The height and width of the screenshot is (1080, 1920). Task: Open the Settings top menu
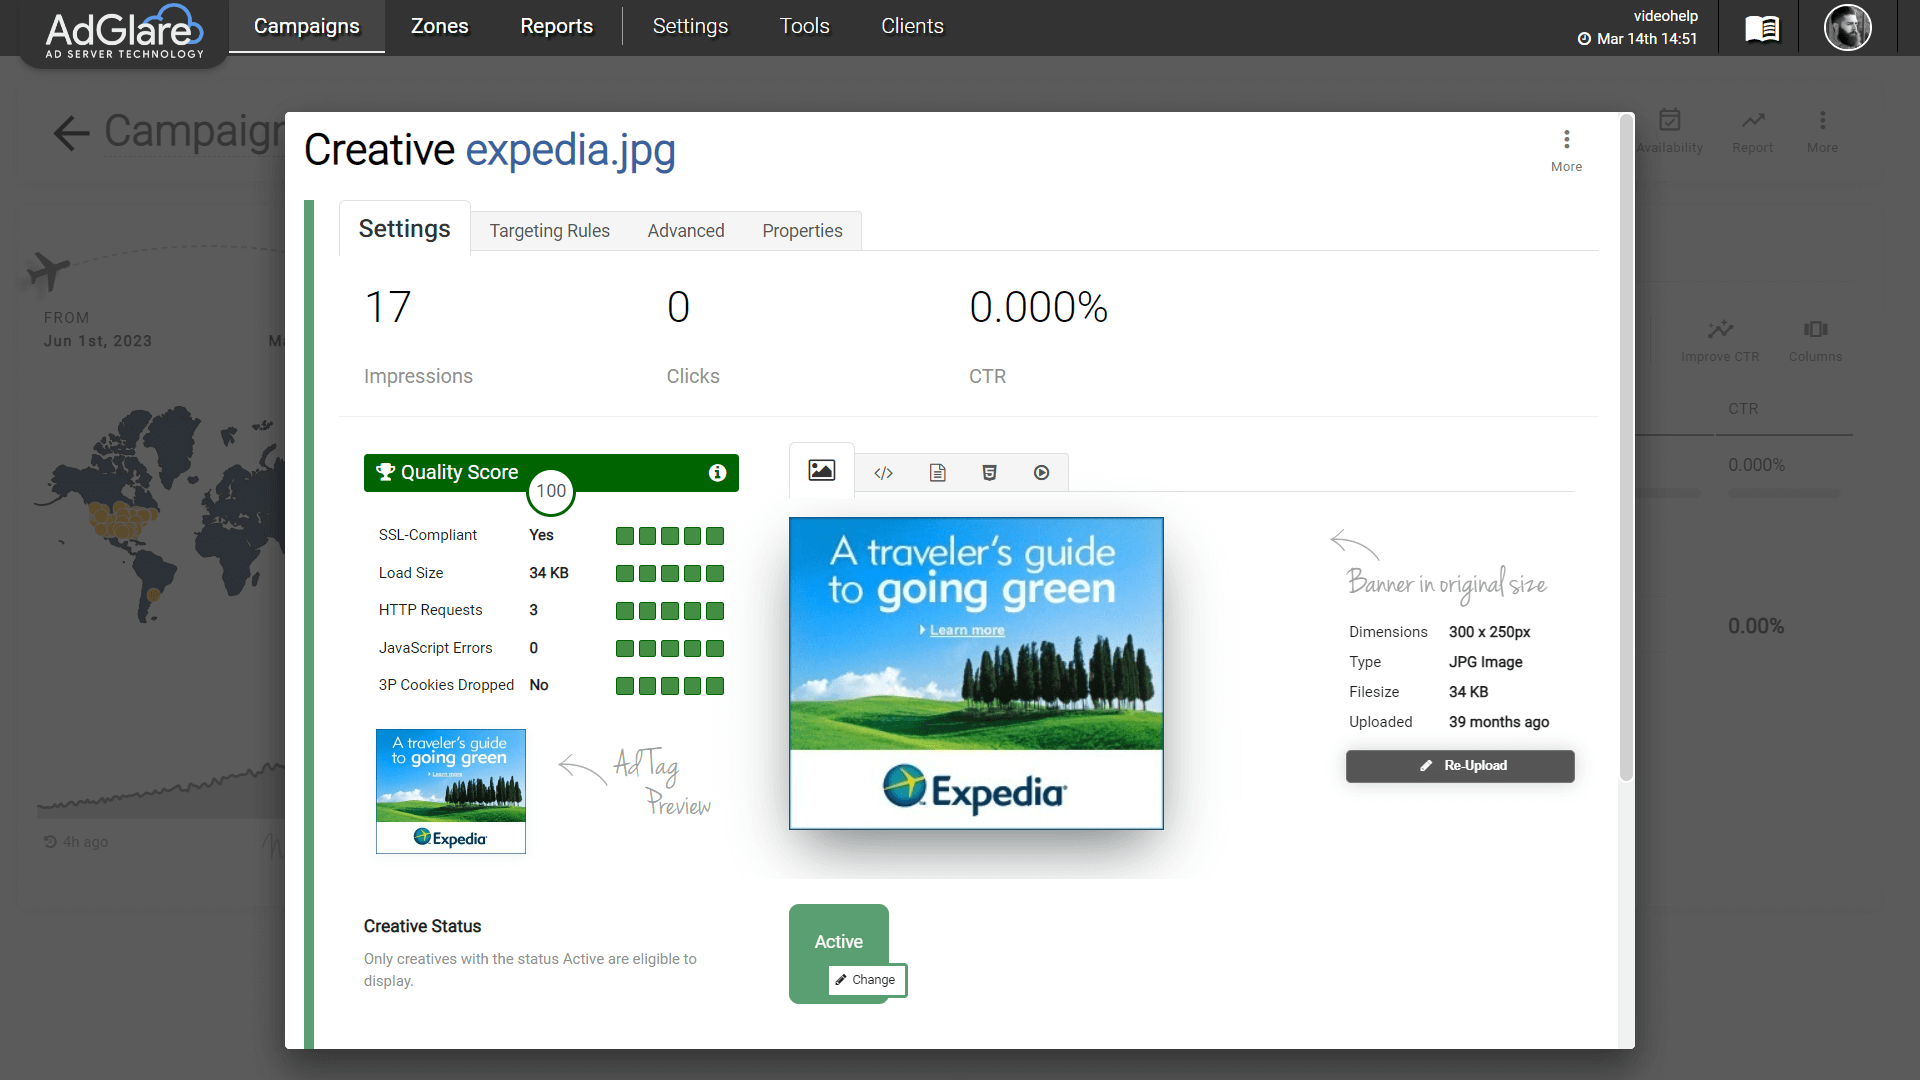[x=690, y=26]
